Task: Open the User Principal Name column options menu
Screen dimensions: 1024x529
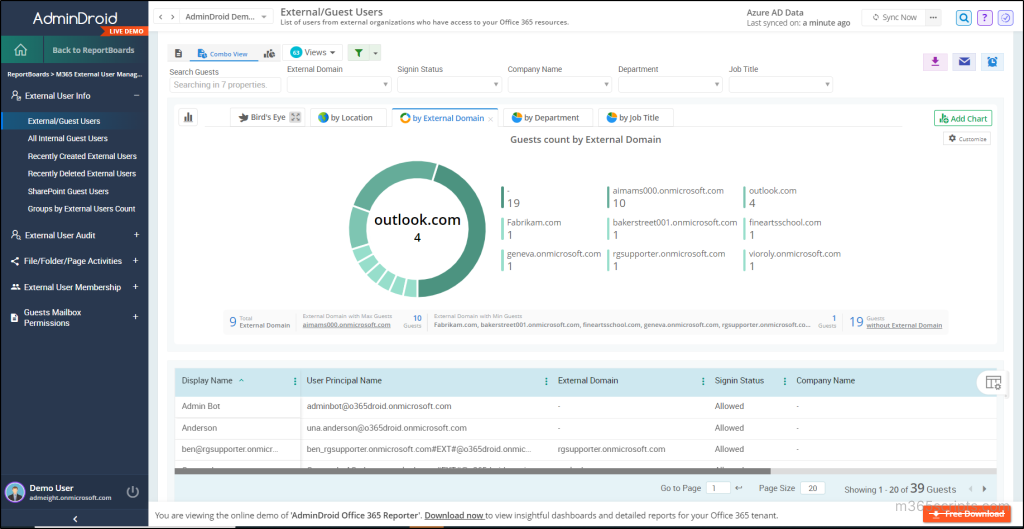Action: coord(546,381)
